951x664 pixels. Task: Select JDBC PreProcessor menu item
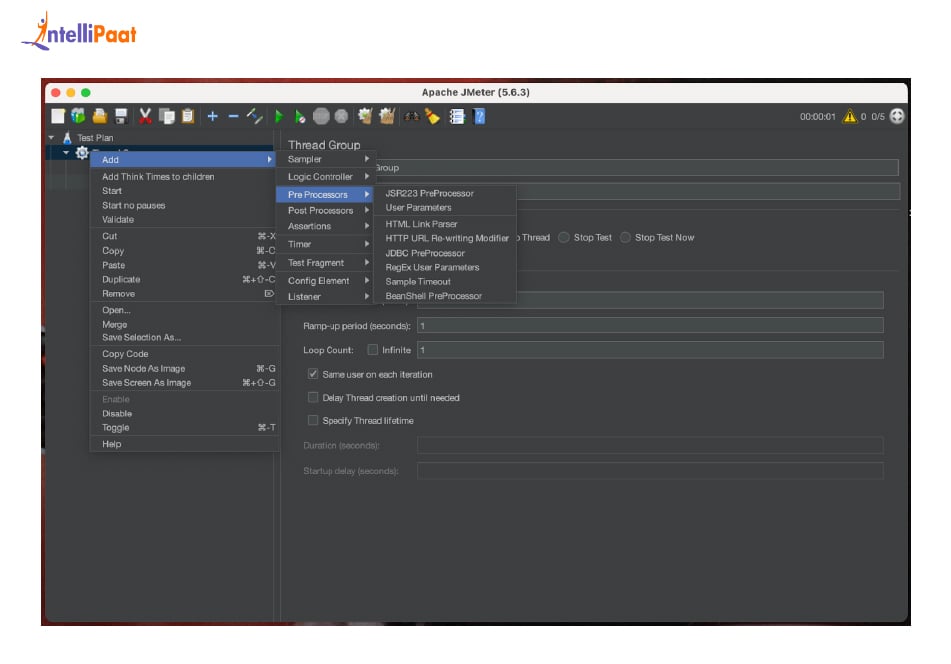pos(445,253)
